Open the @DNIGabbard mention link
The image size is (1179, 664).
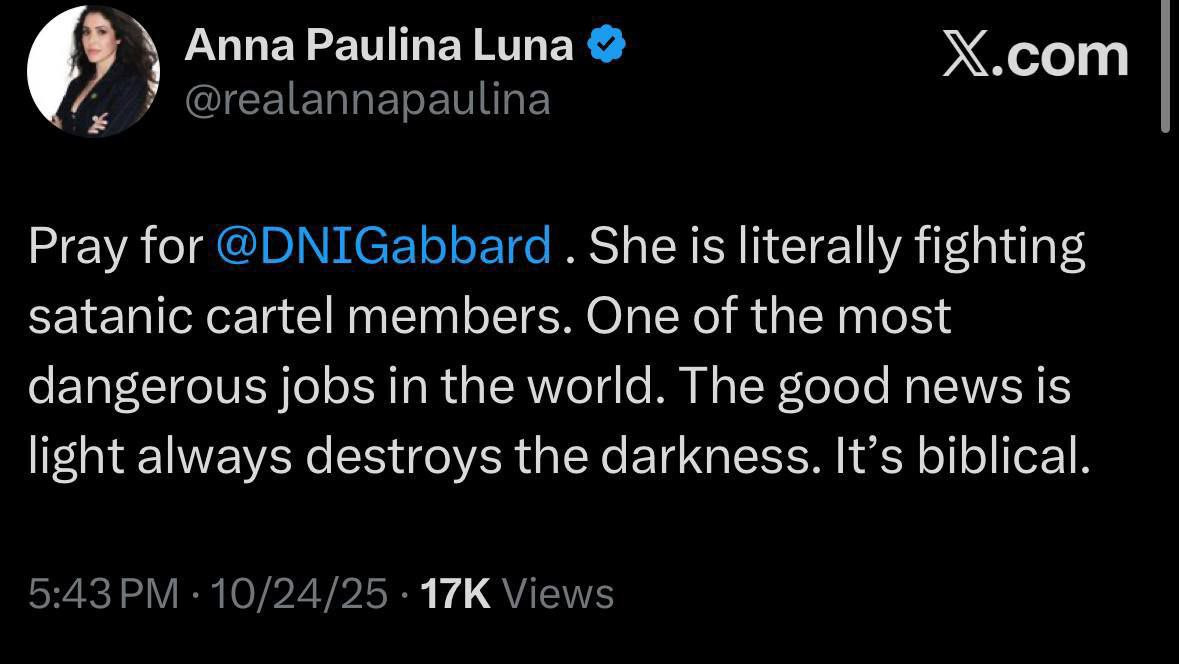pyautogui.click(x=383, y=247)
